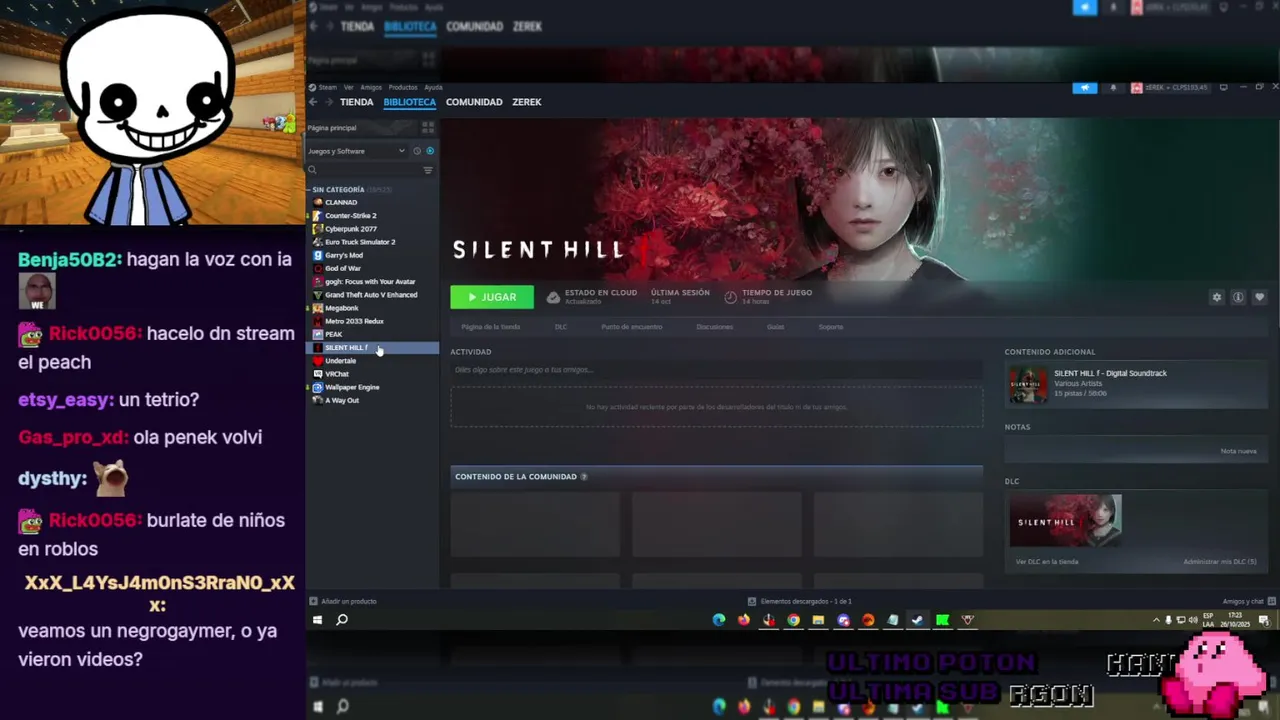The width and height of the screenshot is (1280, 720).
Task: Open Punto de encuentro tab
Action: point(631,327)
